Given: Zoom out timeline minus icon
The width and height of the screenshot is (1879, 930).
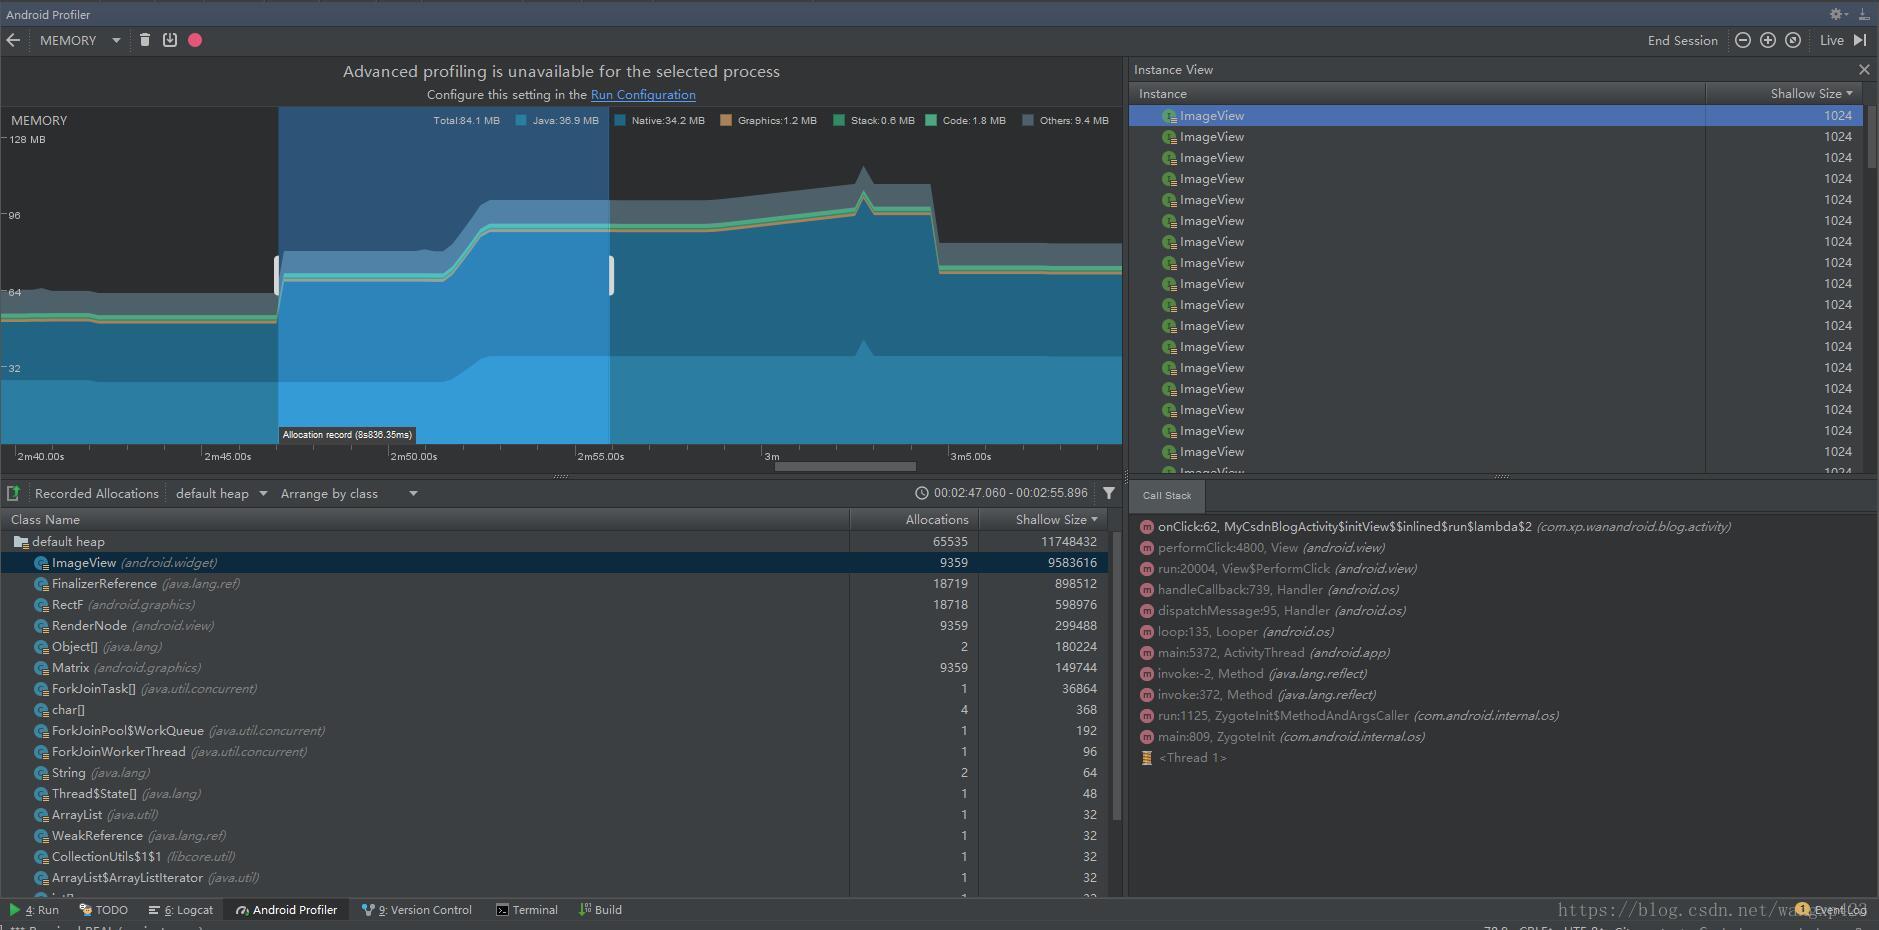Looking at the screenshot, I should 1743,40.
